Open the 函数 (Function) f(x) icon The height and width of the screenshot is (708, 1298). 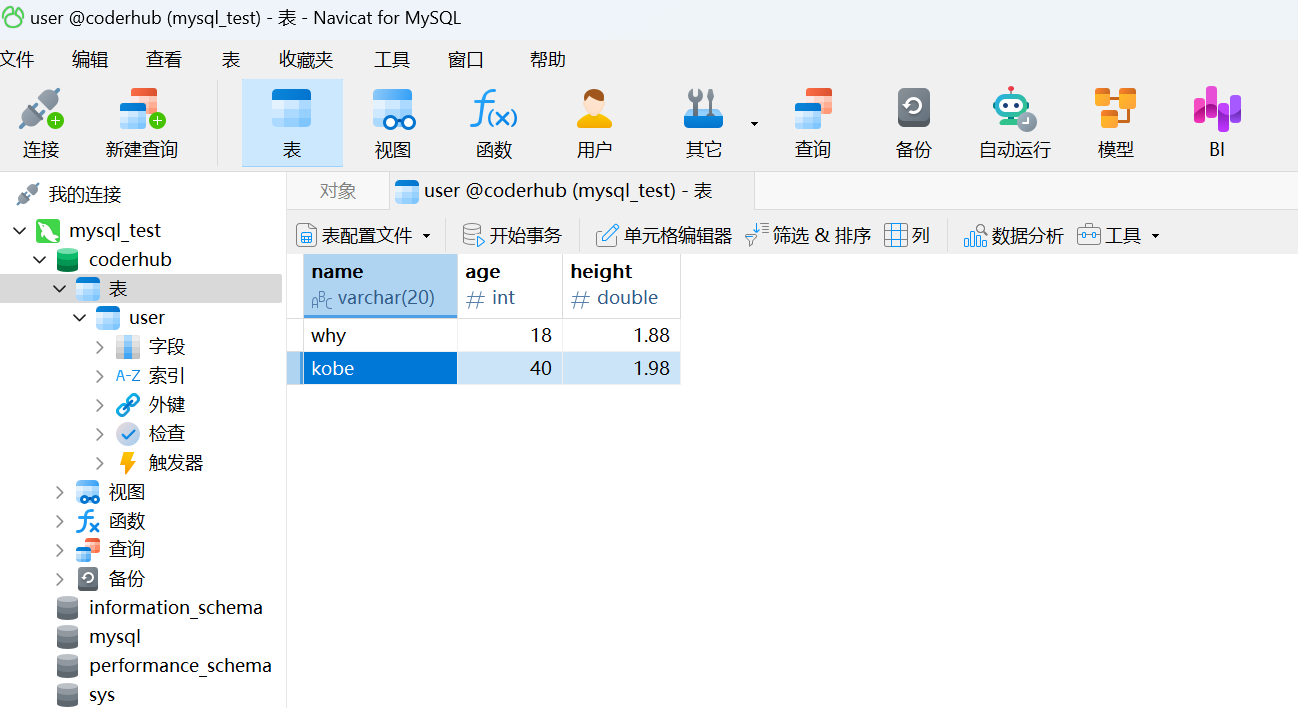tap(494, 110)
